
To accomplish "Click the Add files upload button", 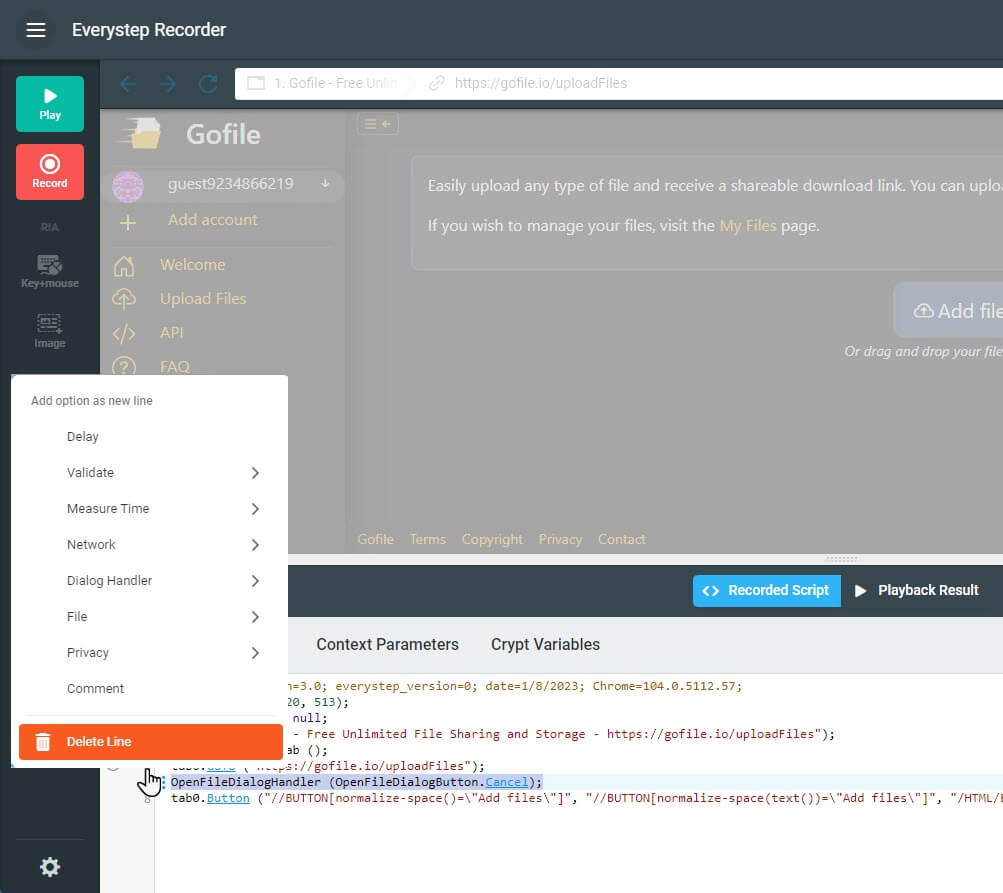I will [x=948, y=310].
